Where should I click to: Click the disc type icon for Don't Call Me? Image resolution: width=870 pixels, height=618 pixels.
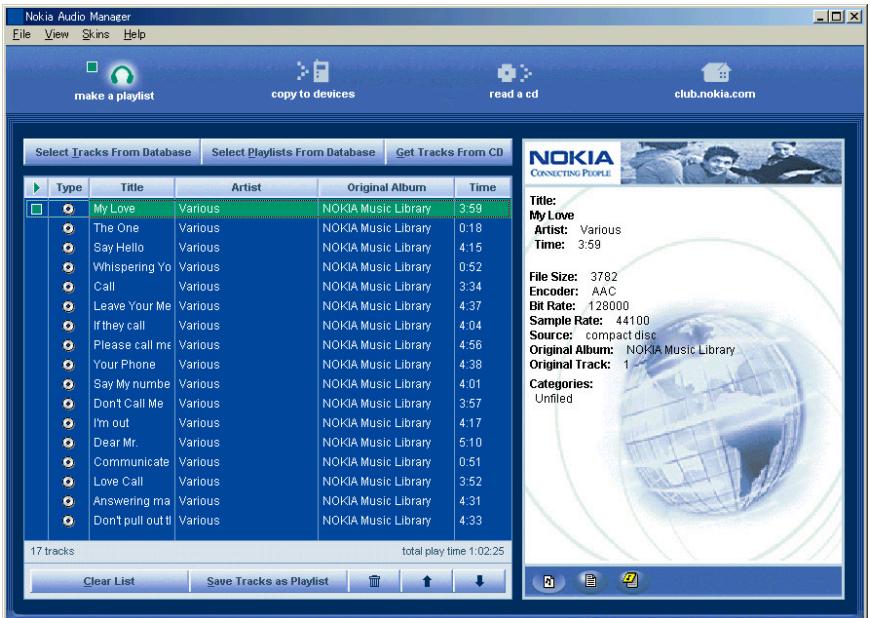point(68,404)
